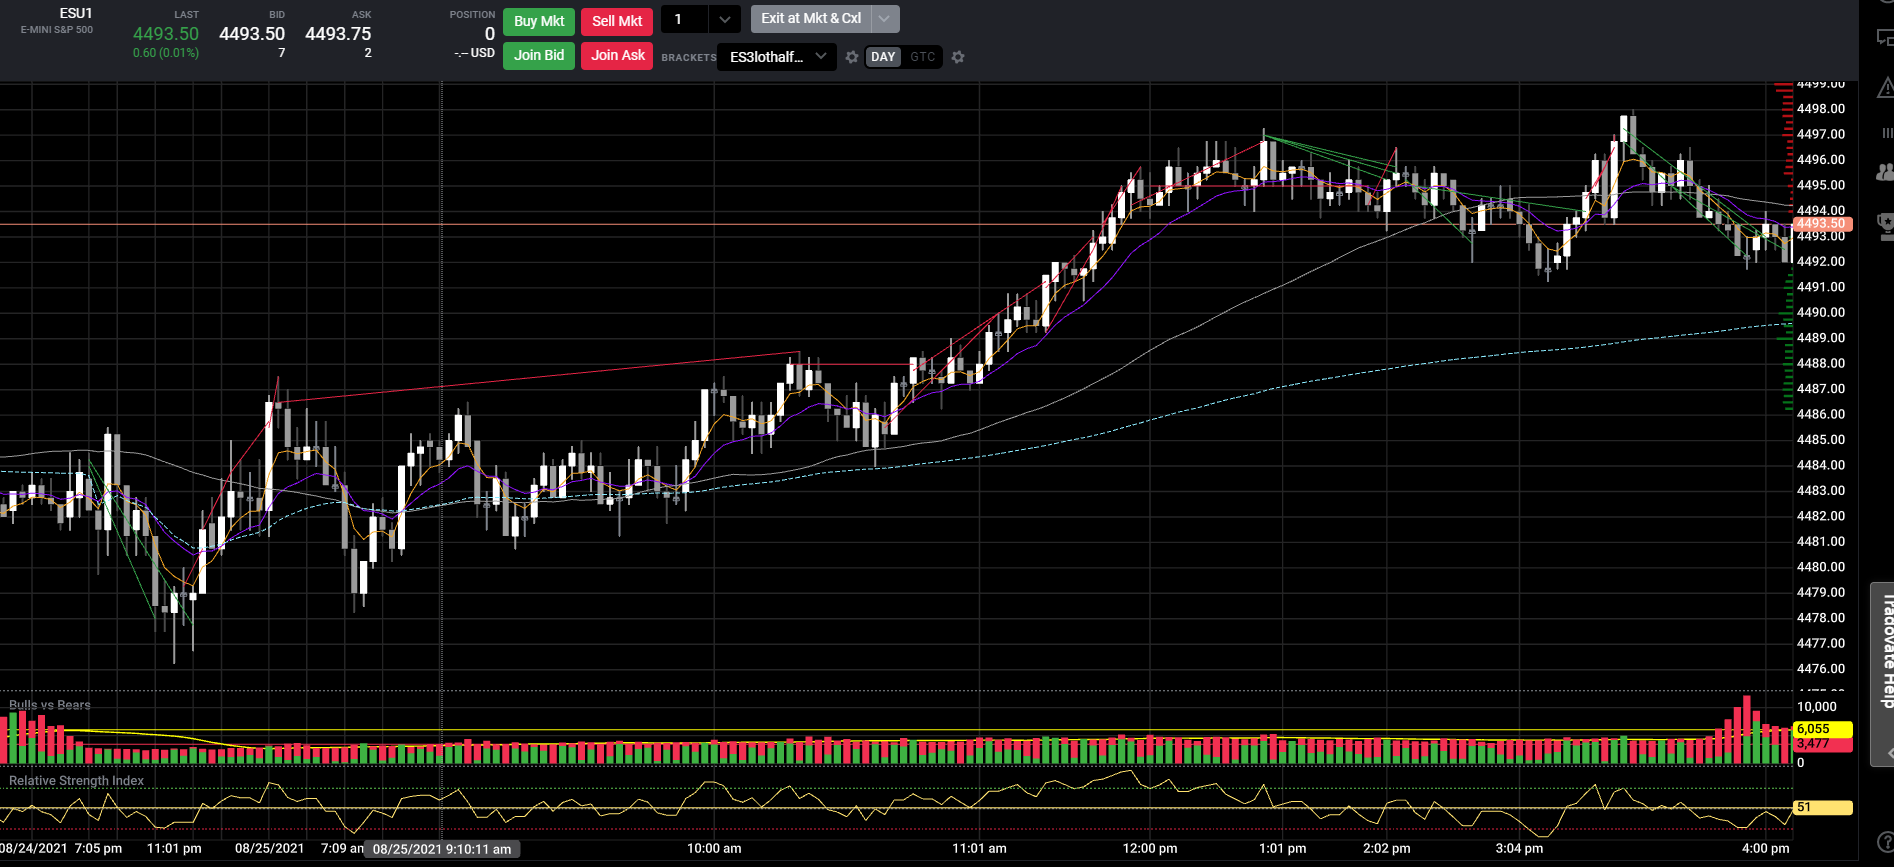The image size is (1894, 867).
Task: Open the vertical bars sidebar icon
Action: pyautogui.click(x=1887, y=132)
